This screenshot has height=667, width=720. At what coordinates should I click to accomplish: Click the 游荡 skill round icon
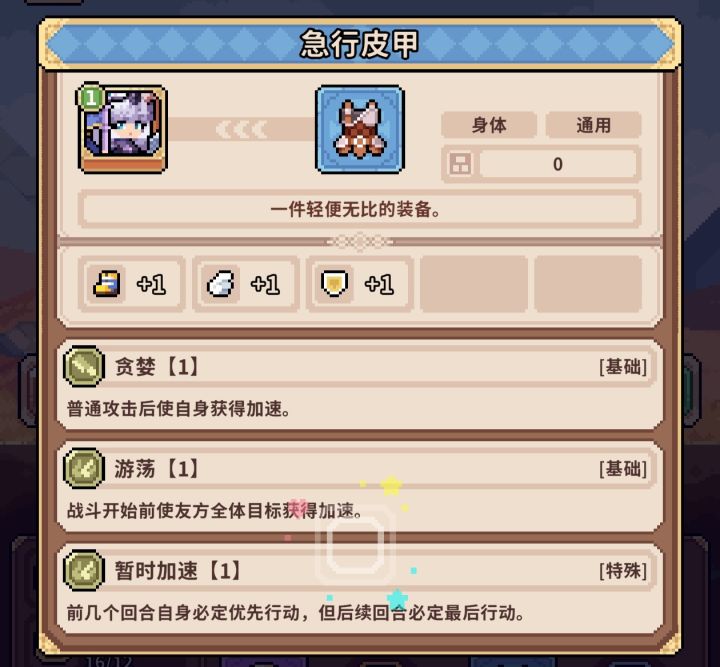point(84,469)
